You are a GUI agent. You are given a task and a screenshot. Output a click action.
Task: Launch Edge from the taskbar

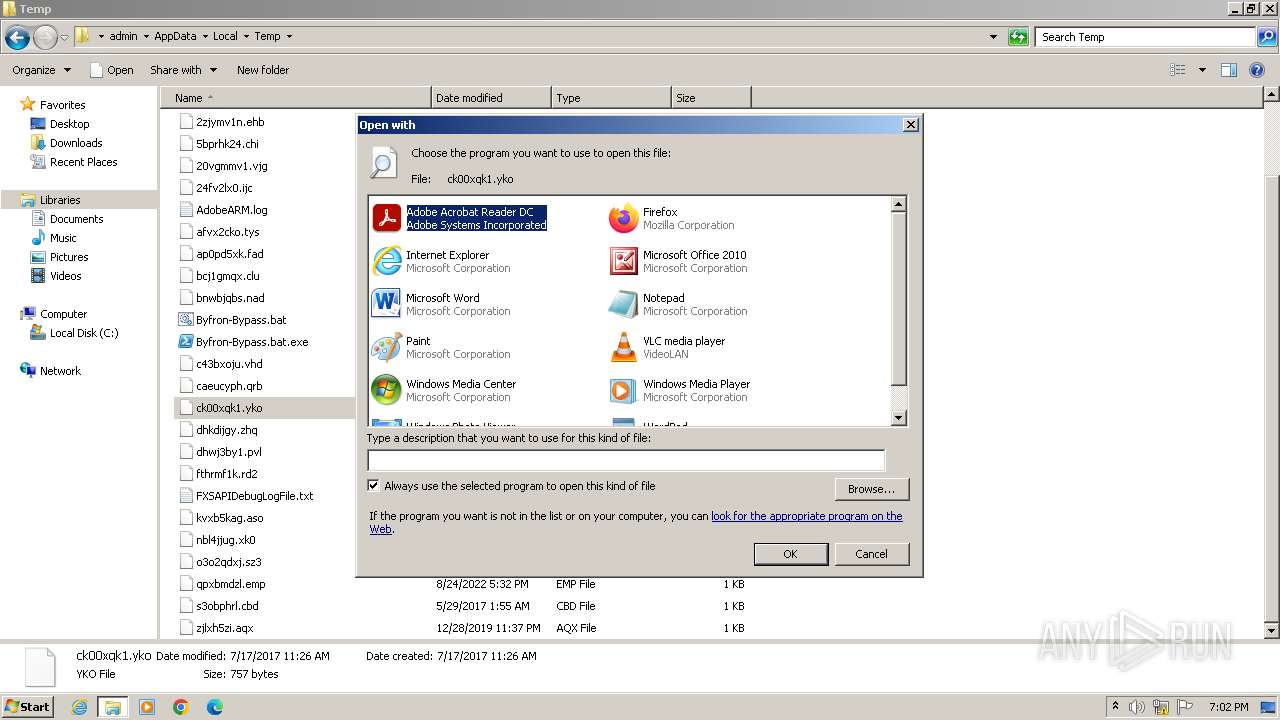[x=215, y=707]
